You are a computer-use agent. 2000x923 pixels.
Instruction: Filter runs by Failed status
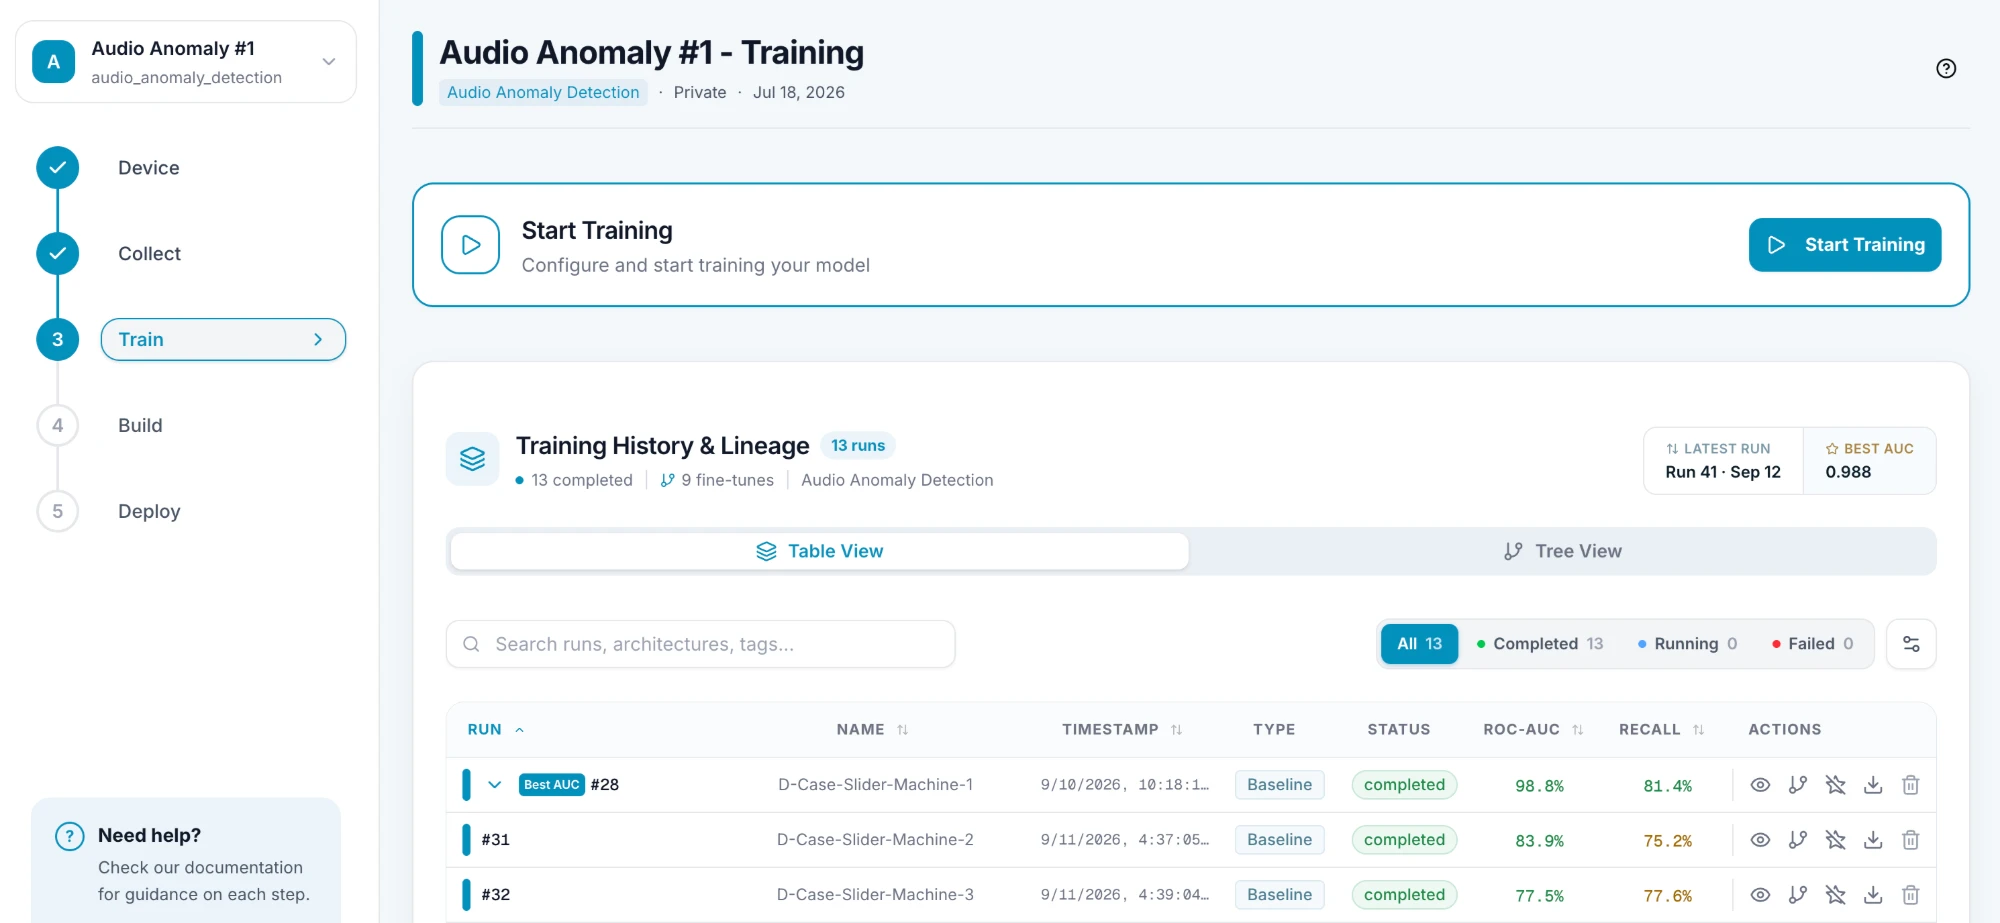click(x=1812, y=644)
